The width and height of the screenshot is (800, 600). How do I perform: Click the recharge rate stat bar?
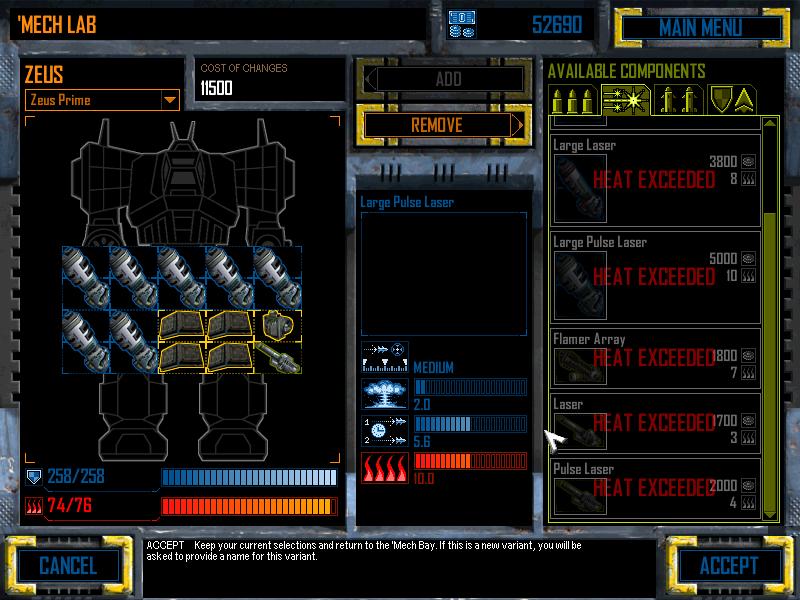pos(470,424)
